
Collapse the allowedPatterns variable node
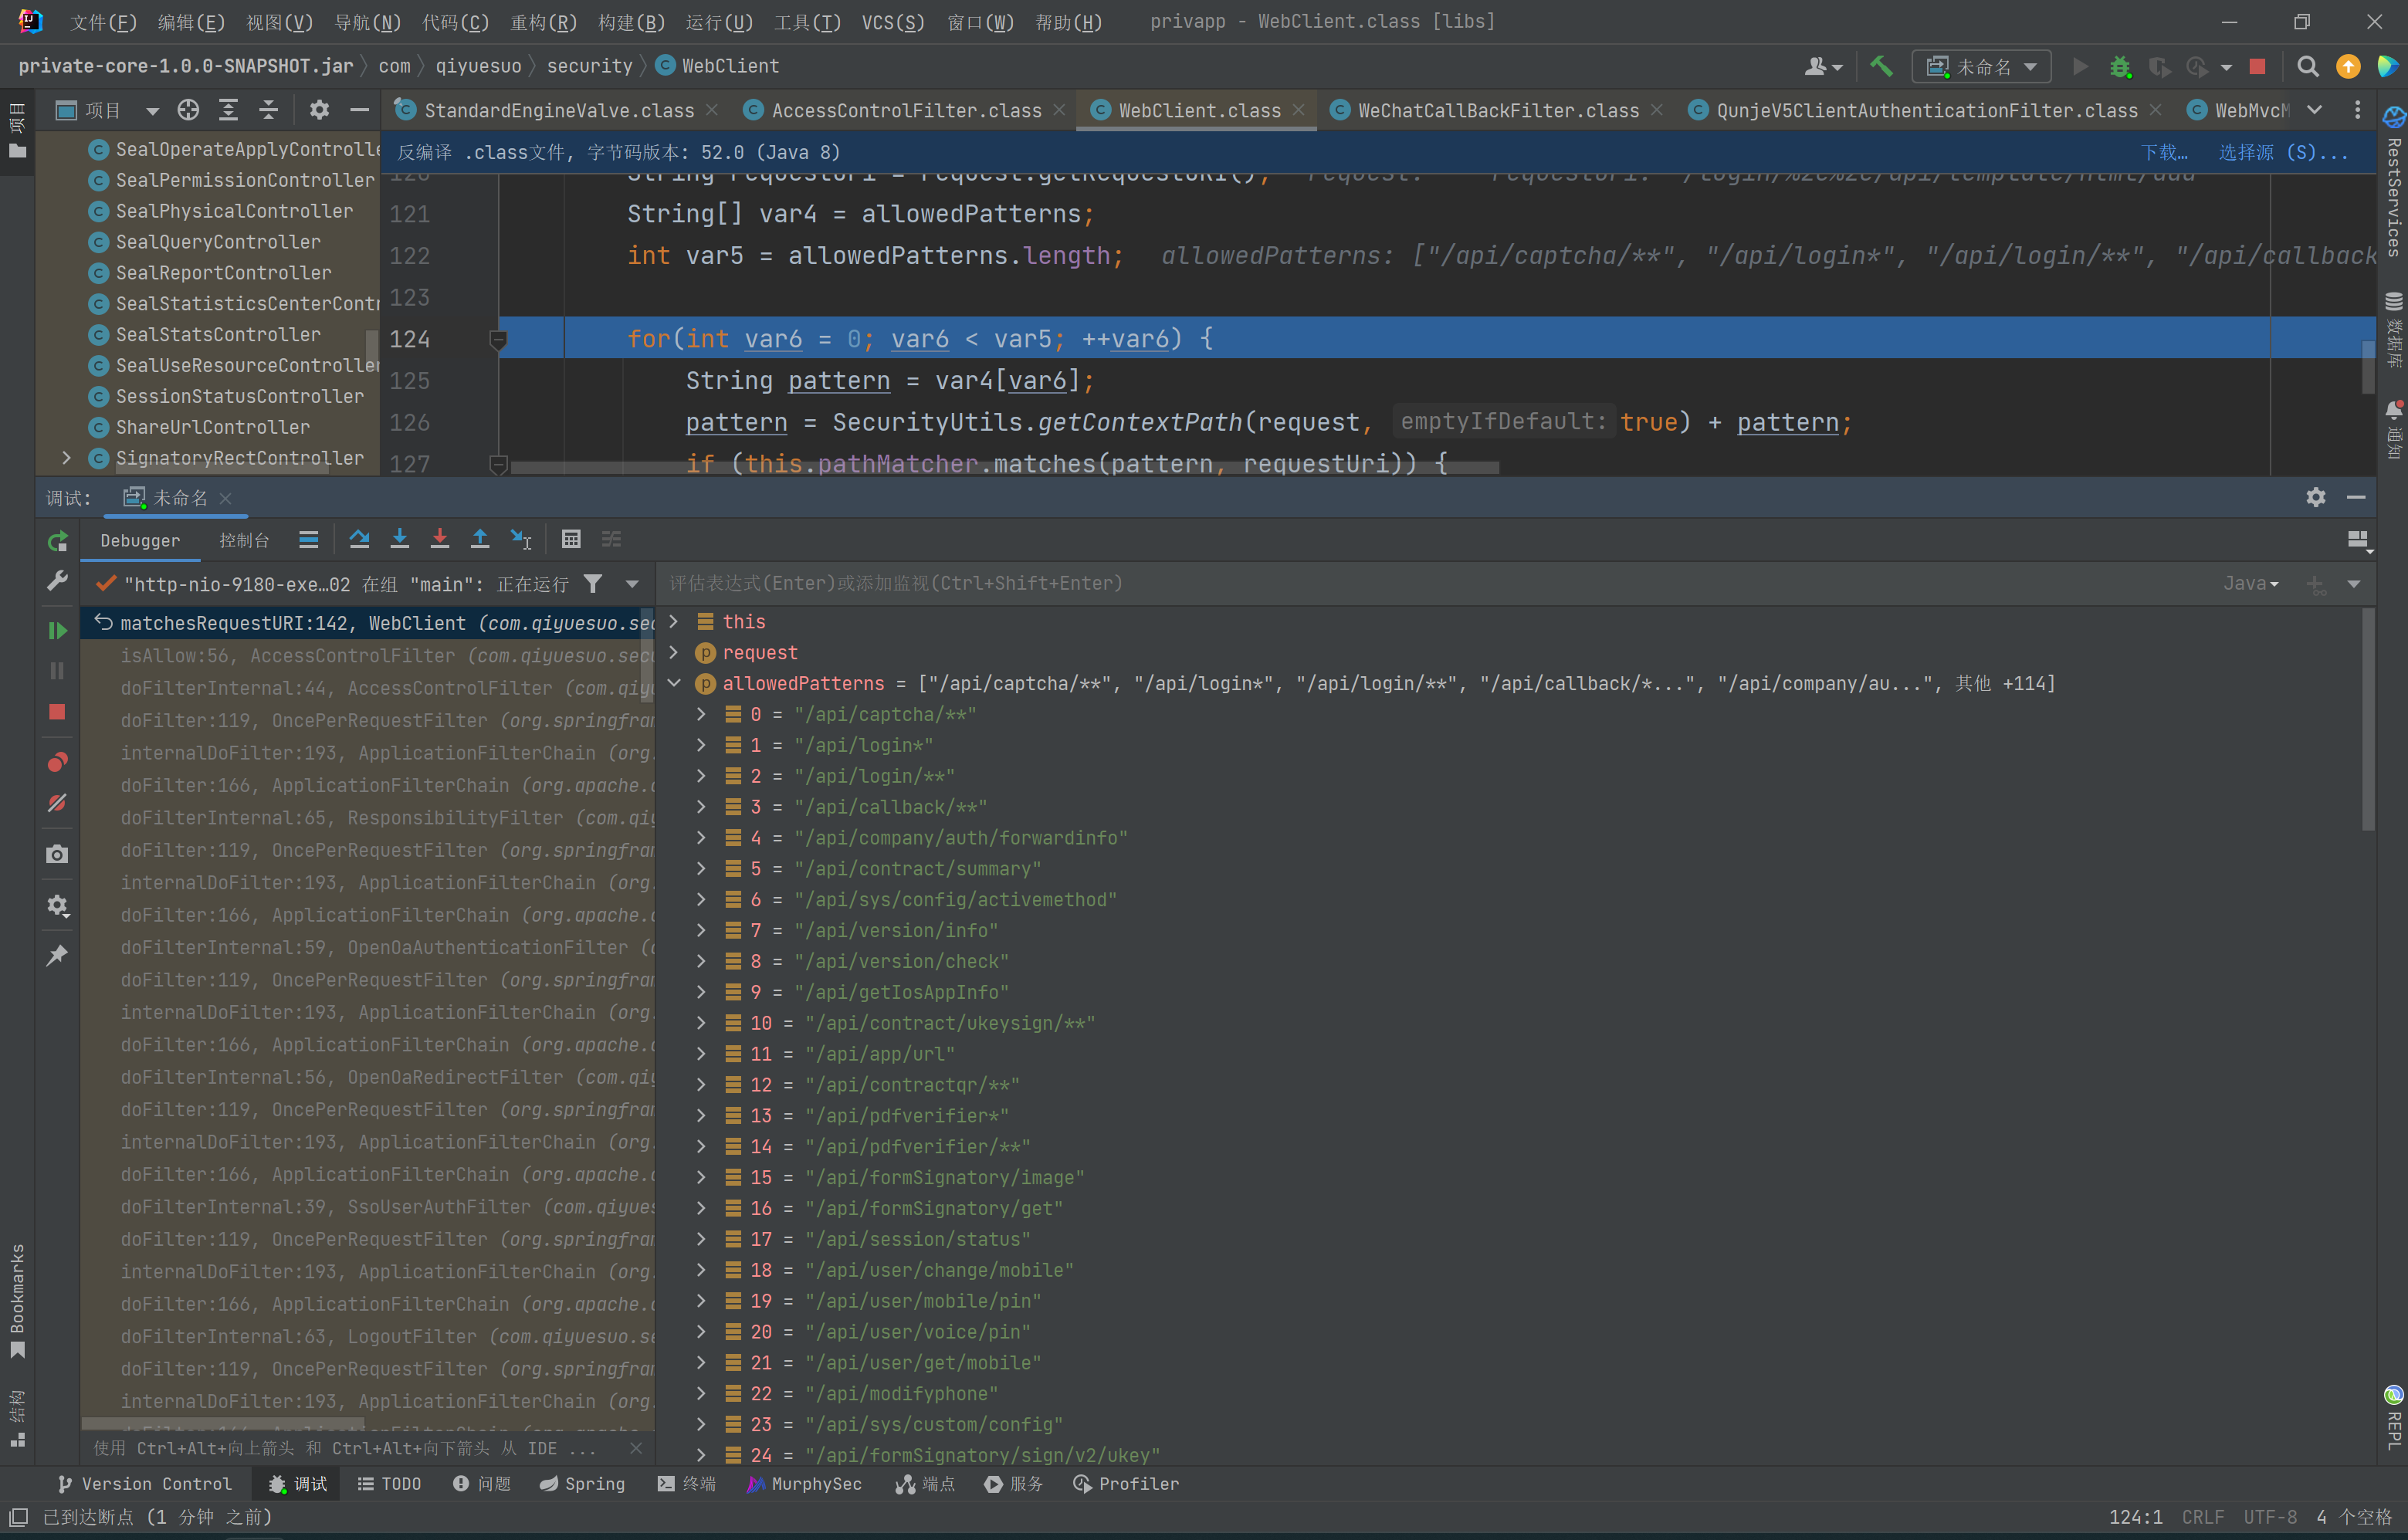(x=674, y=684)
